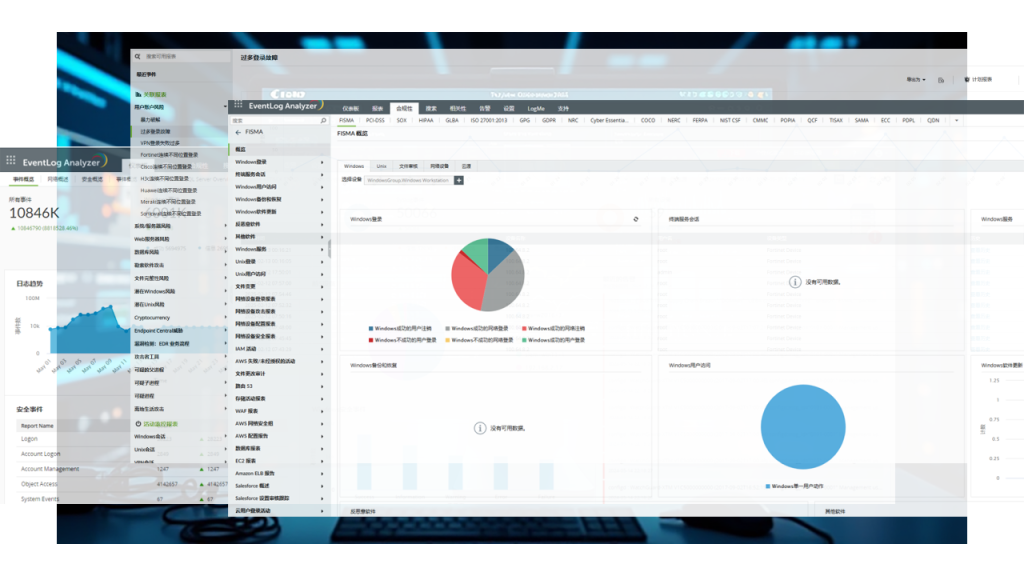Show more compliance tabs via the overflow chevron
Image resolution: width=1024 pixels, height=576 pixels.
click(x=956, y=121)
